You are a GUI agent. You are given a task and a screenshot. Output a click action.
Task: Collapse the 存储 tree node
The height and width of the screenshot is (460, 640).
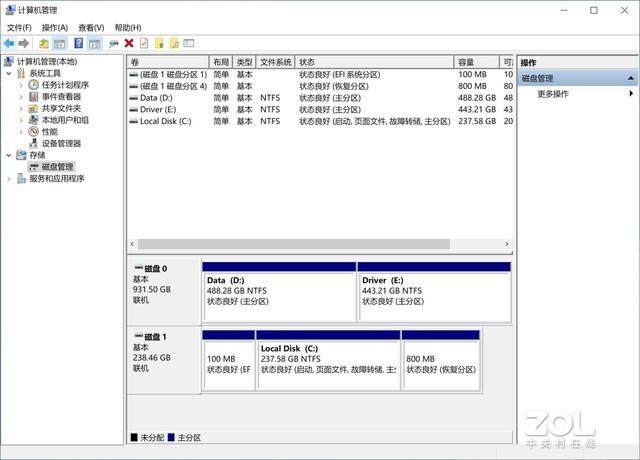coord(9,155)
